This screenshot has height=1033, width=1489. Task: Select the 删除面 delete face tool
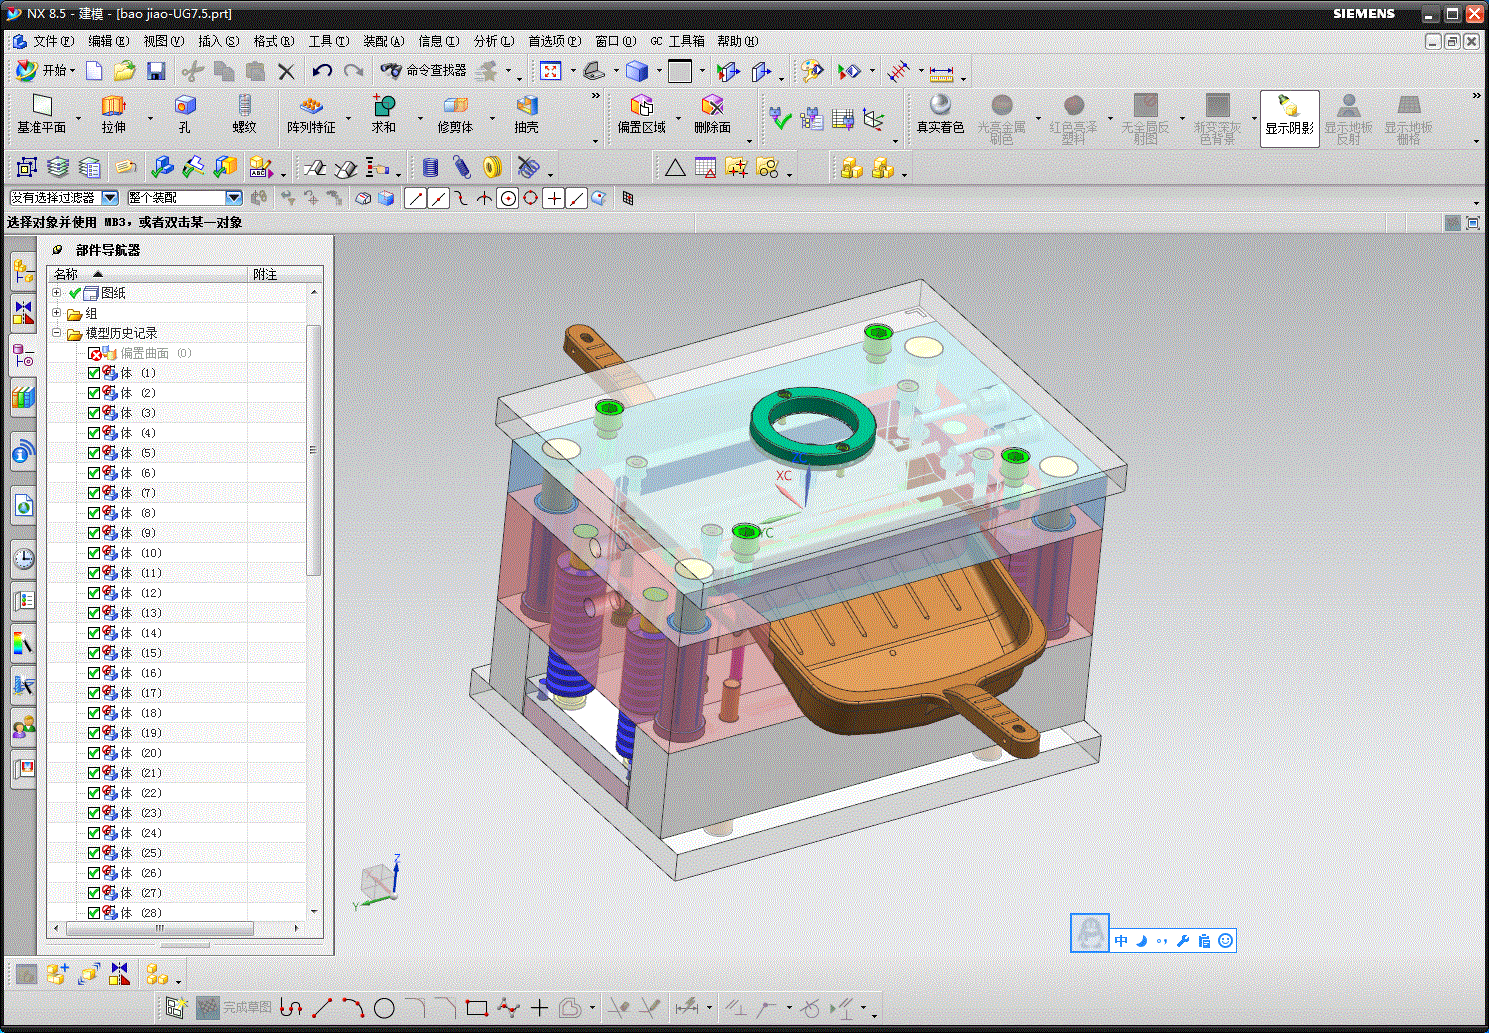click(712, 115)
